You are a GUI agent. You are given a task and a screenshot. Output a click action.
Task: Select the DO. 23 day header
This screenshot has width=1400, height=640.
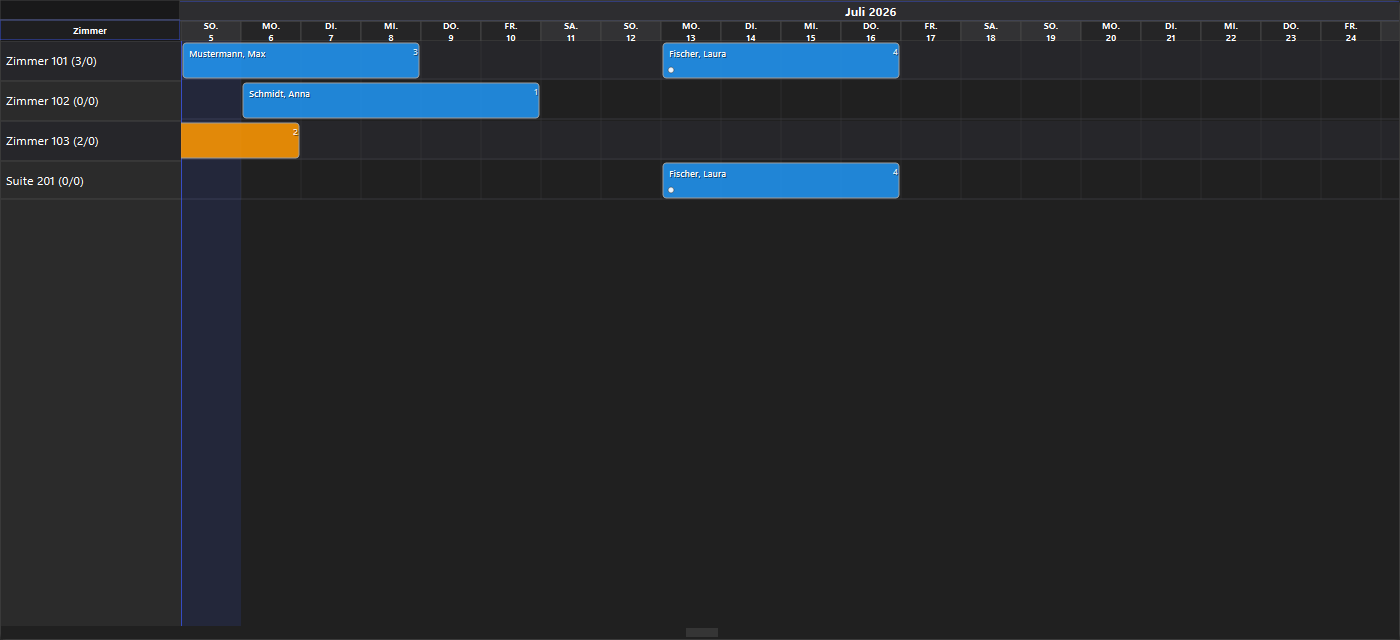click(x=1291, y=31)
